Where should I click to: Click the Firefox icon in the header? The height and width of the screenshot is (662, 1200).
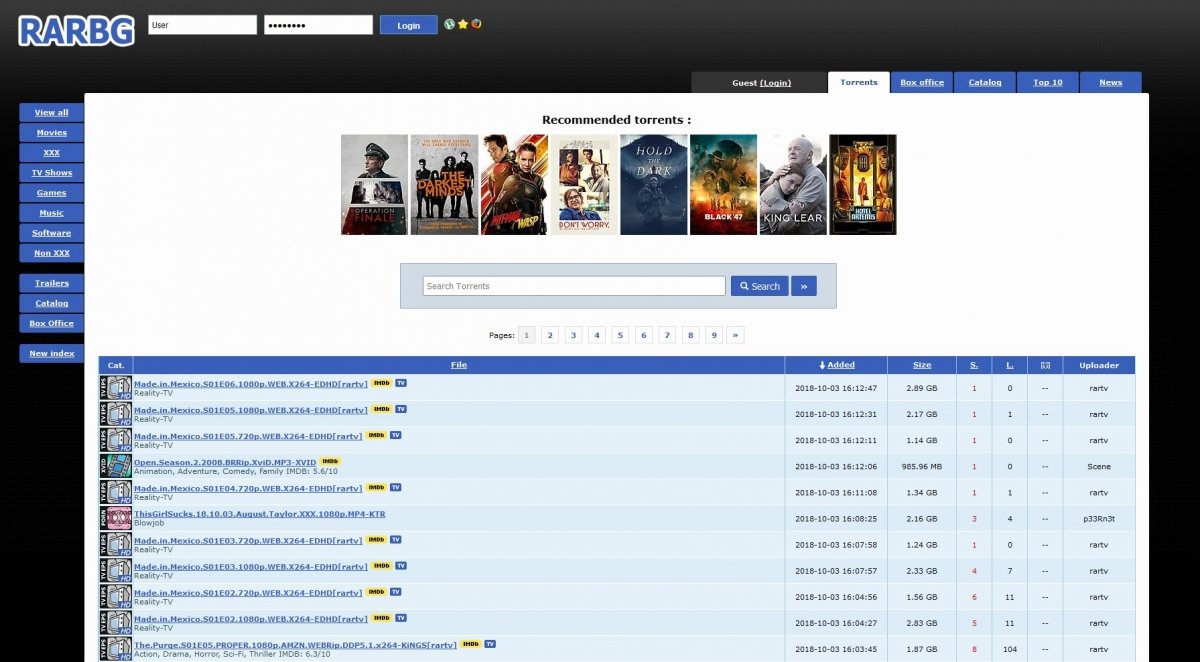coord(476,24)
